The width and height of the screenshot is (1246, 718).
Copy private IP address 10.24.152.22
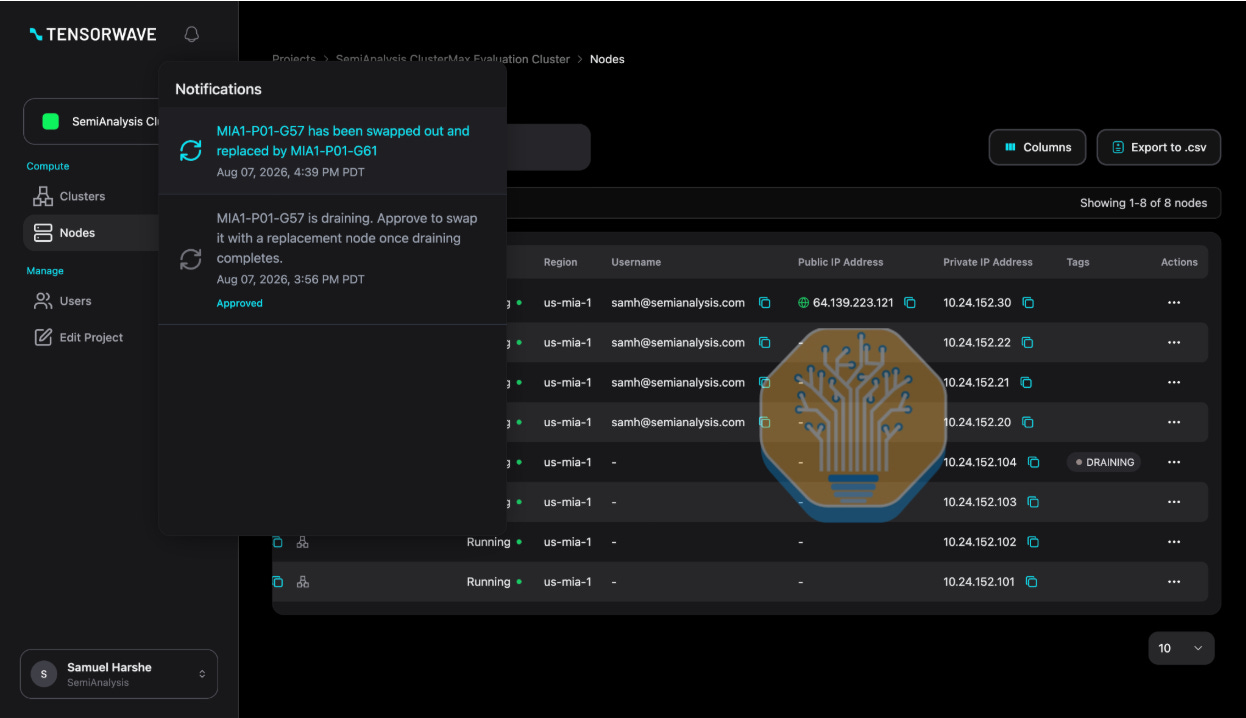click(x=1027, y=342)
